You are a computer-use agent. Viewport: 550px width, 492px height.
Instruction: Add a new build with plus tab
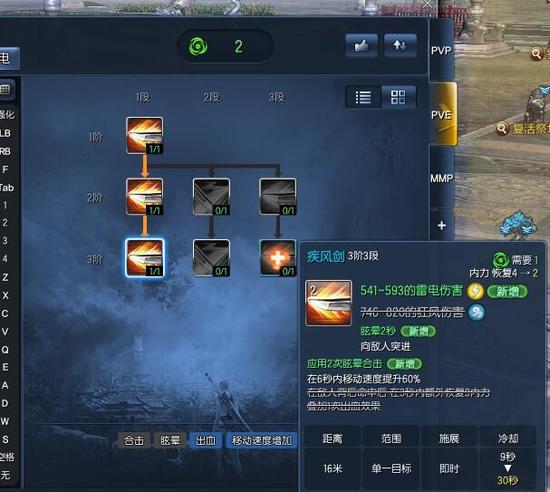(442, 225)
